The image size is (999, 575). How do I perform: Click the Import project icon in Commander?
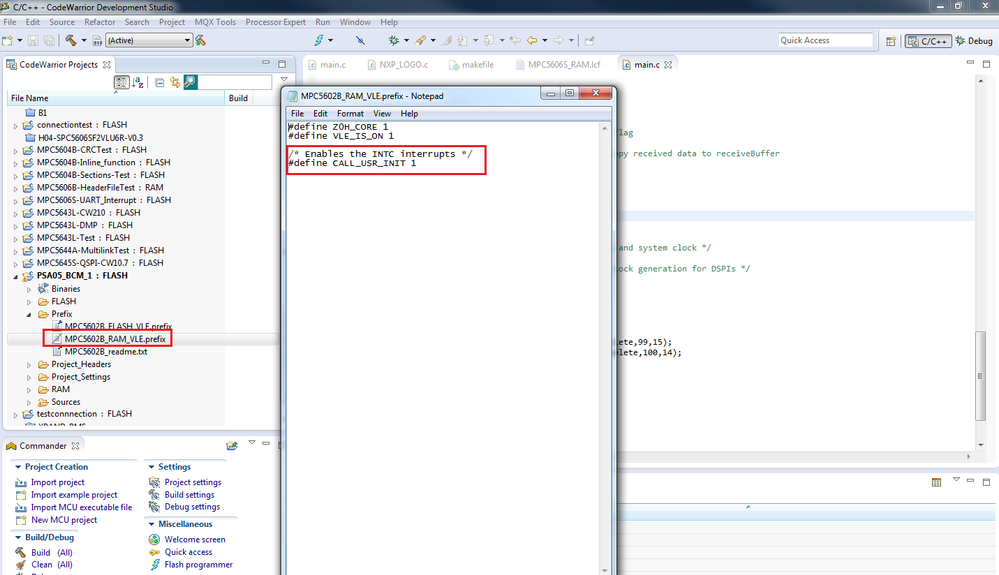pos(21,483)
